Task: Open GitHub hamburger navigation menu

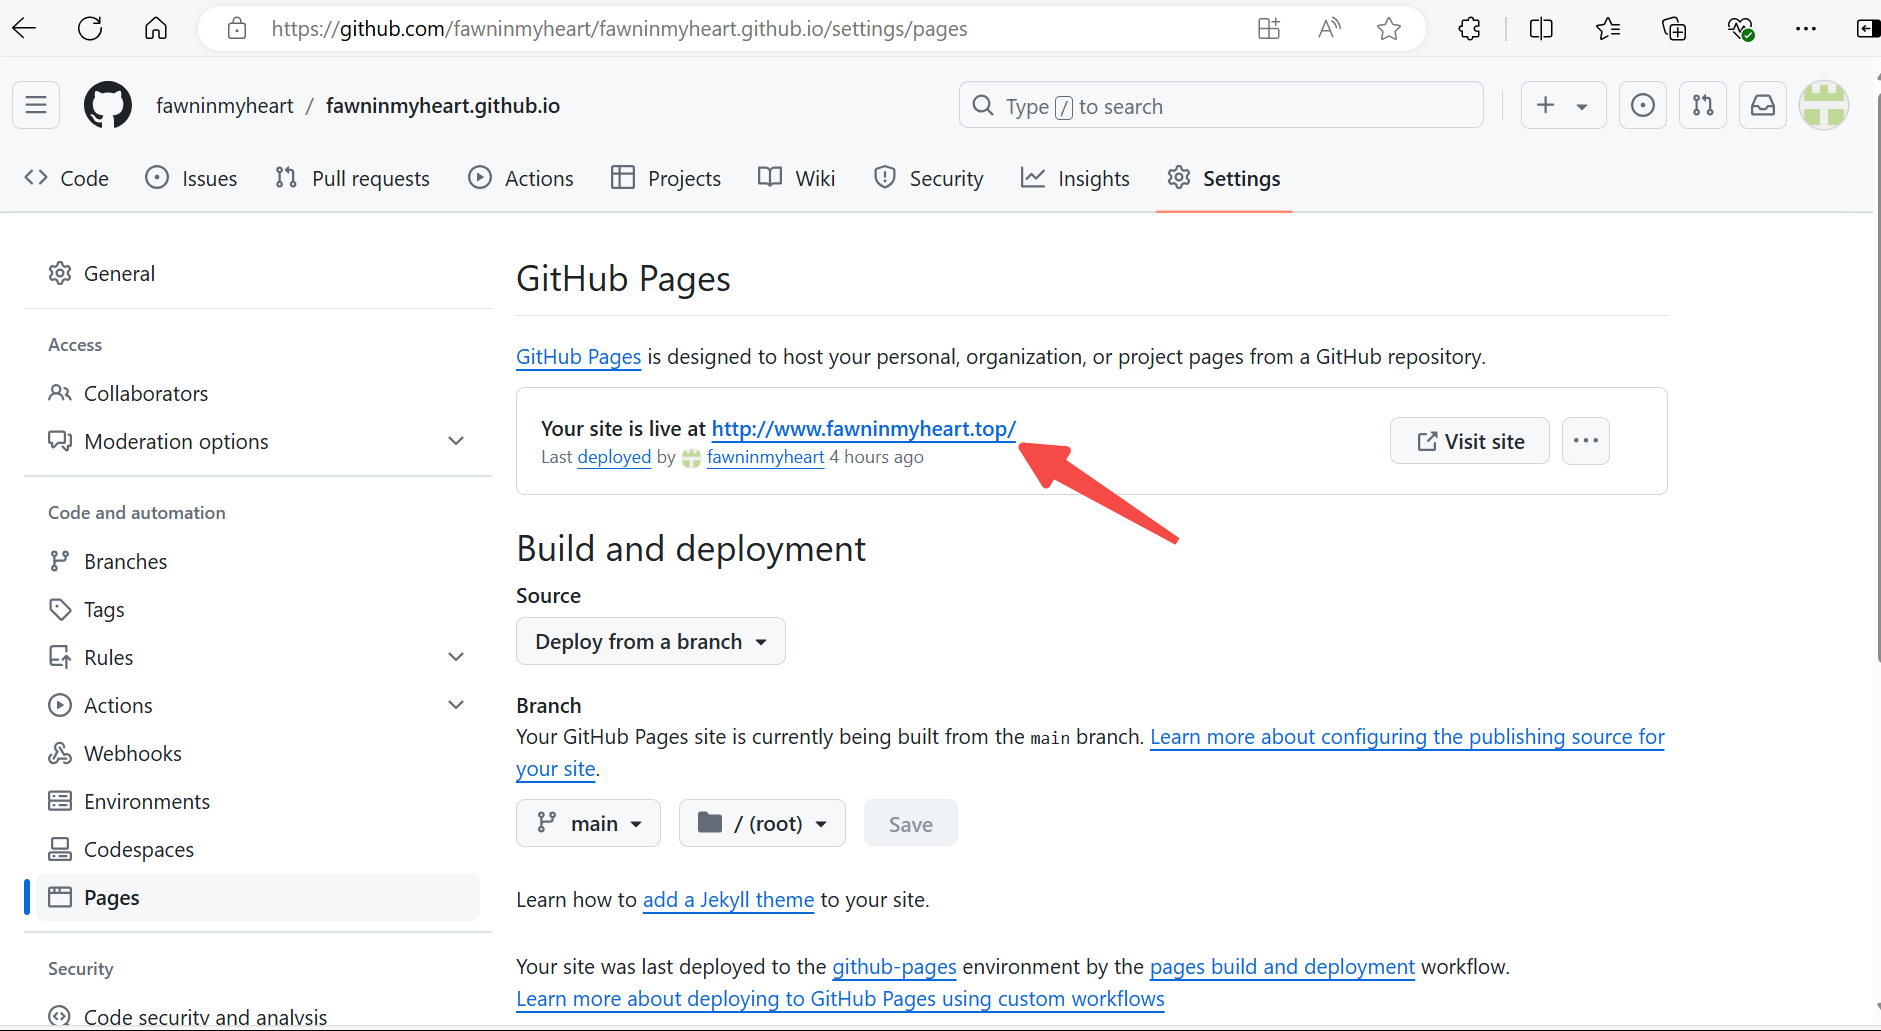Action: pos(36,105)
